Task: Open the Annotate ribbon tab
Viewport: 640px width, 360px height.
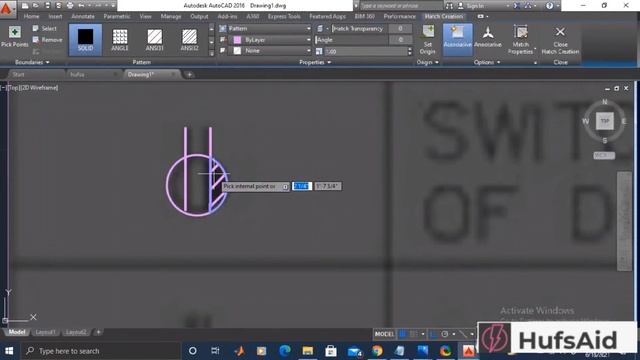Action: pyautogui.click(x=83, y=16)
